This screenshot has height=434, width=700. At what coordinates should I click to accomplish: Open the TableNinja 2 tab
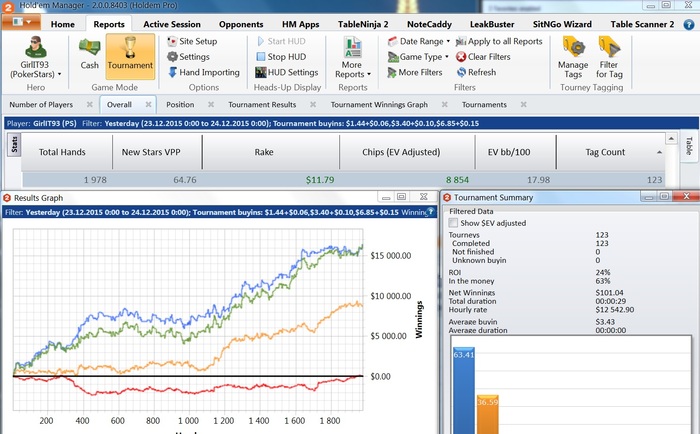tap(363, 25)
